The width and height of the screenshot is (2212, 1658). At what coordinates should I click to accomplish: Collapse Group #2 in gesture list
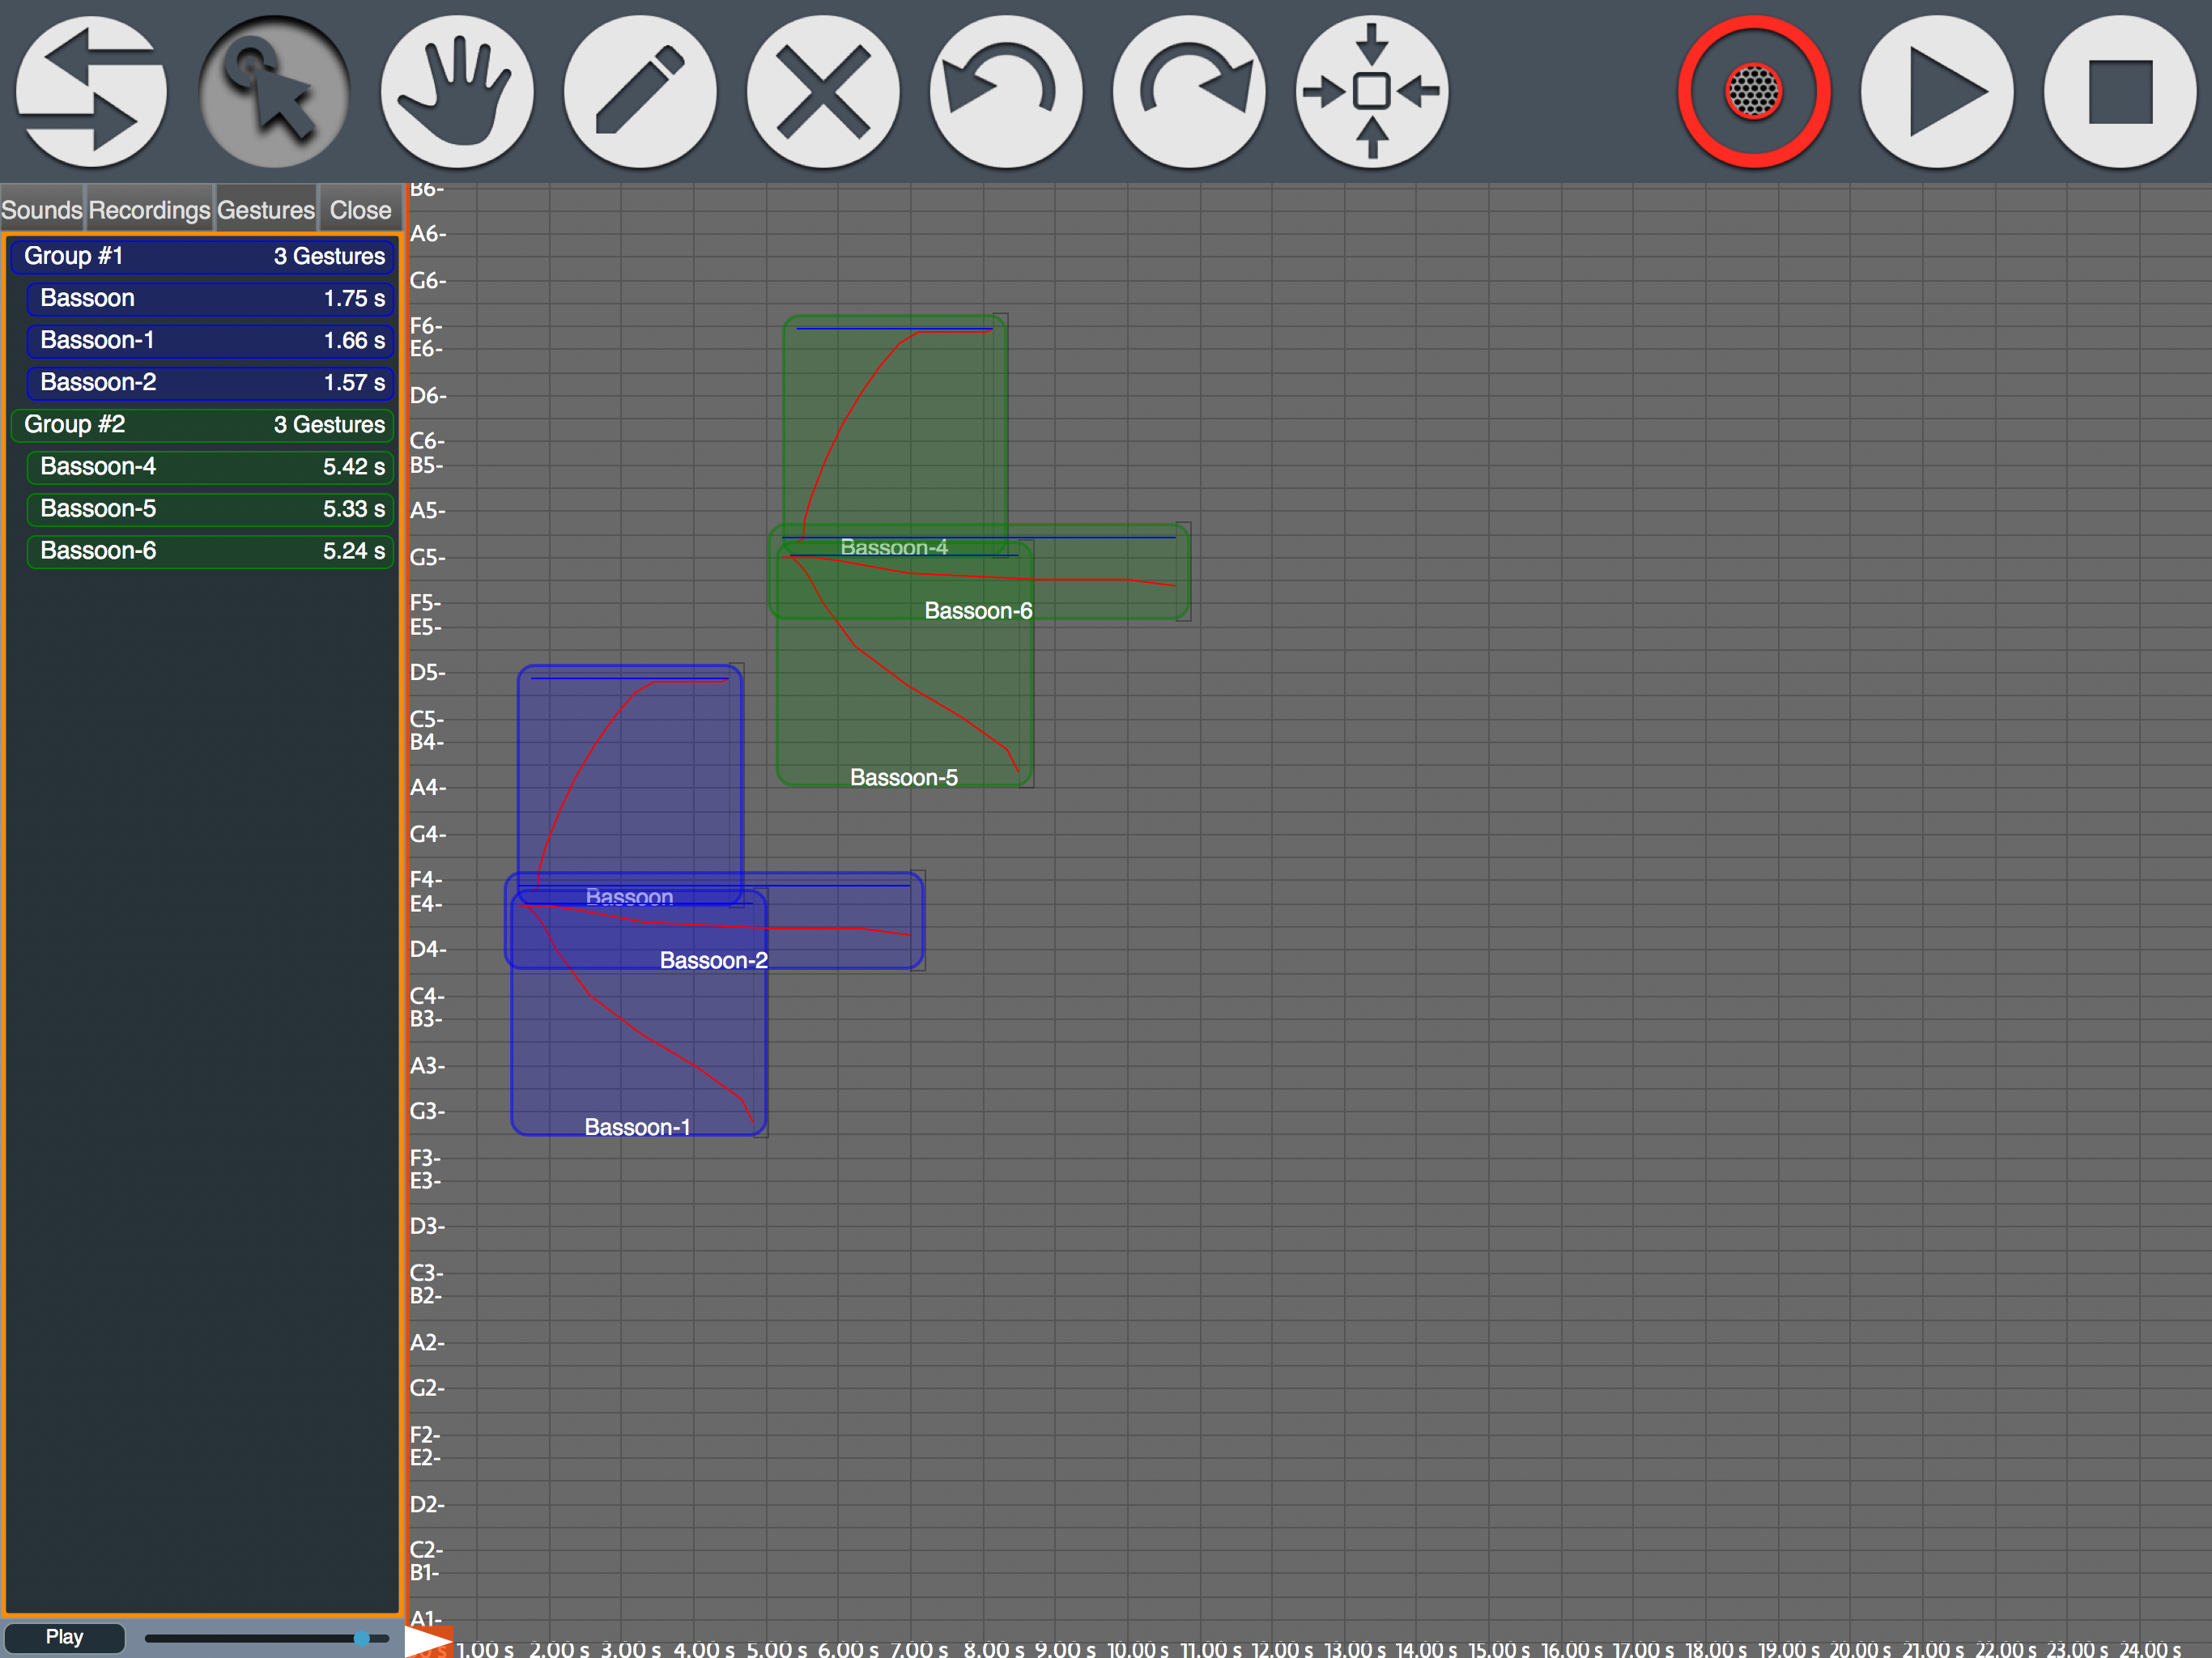(x=203, y=424)
